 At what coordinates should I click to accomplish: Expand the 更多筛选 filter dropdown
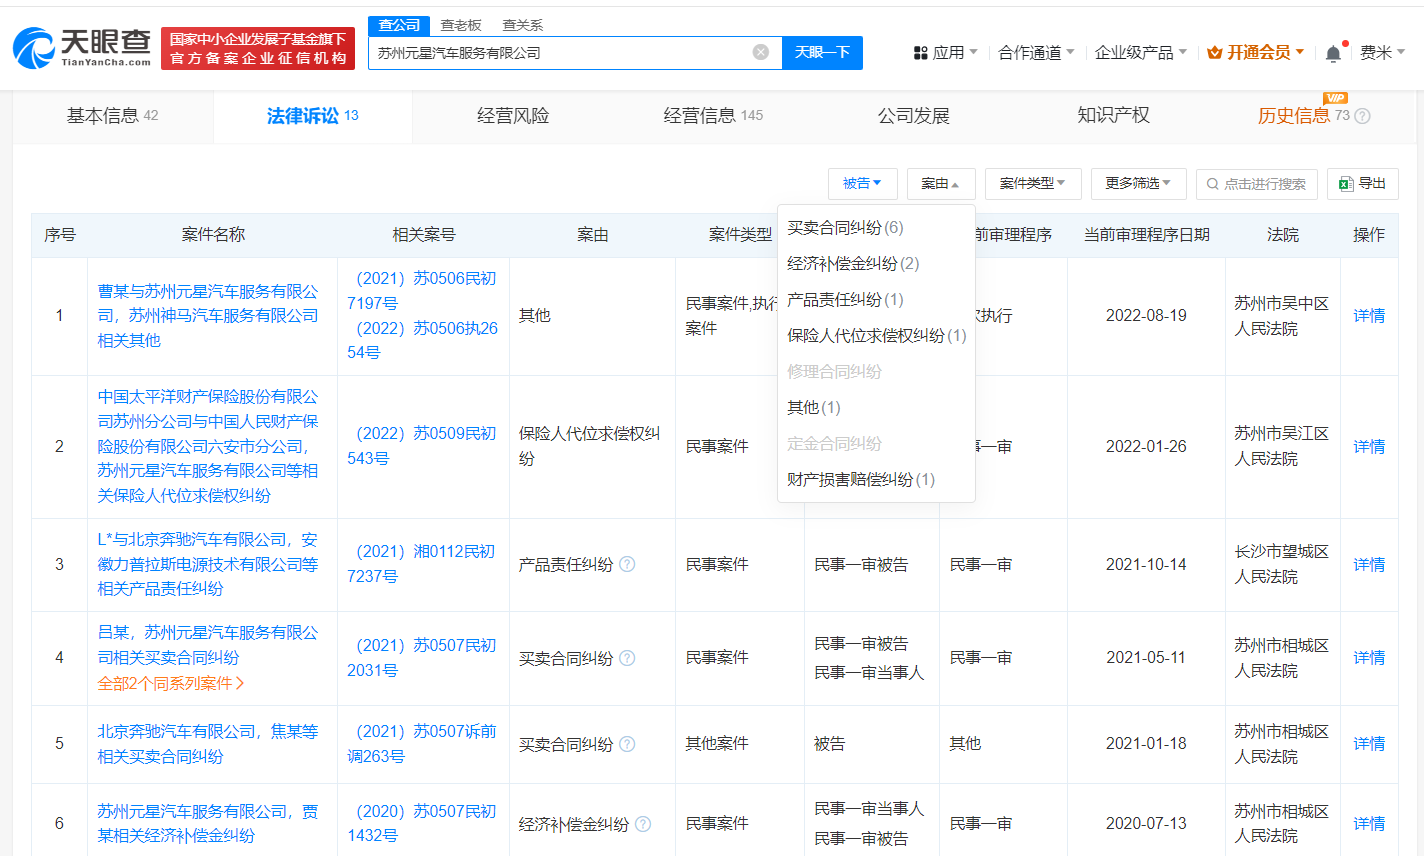(x=1138, y=184)
